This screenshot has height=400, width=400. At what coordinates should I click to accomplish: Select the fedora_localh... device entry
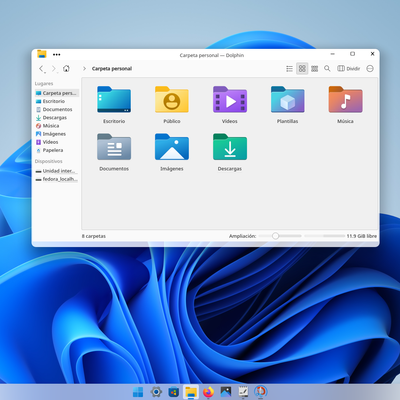(56, 179)
